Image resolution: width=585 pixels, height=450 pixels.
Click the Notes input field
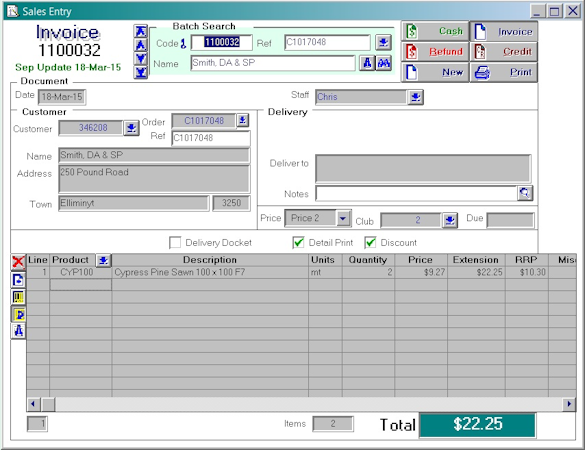416,193
